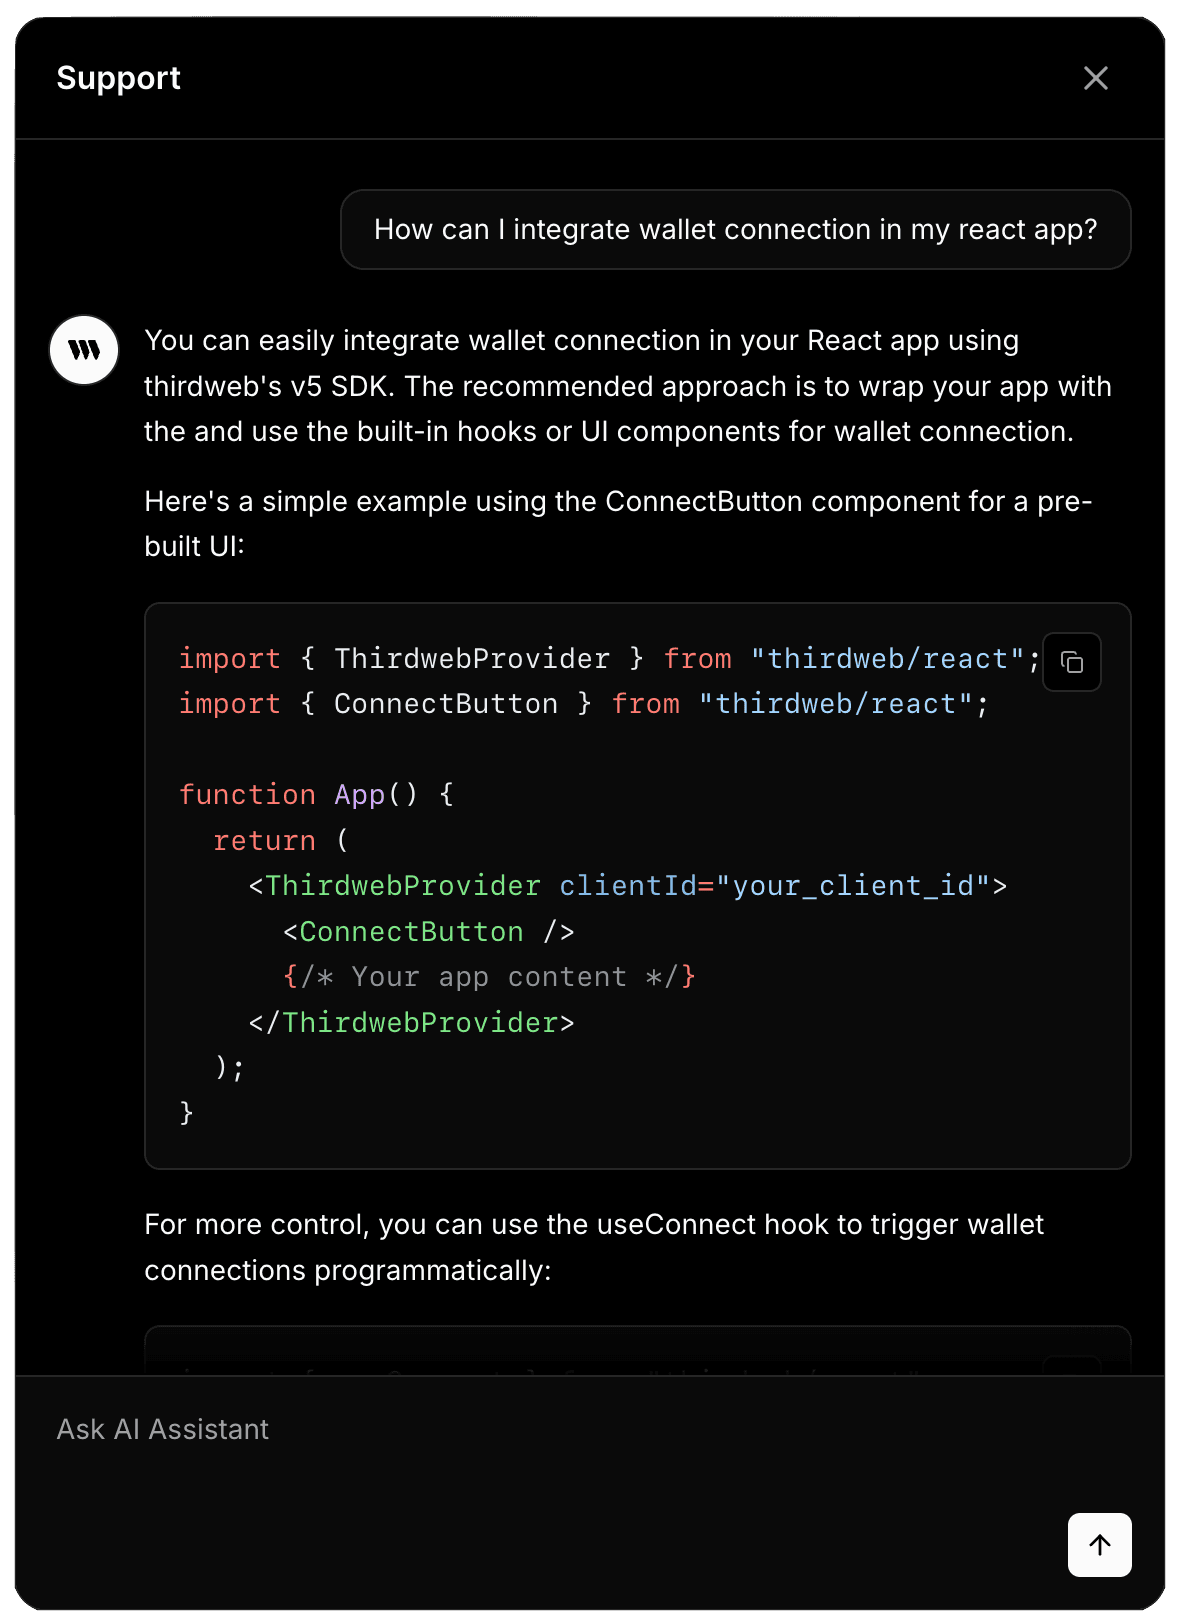This screenshot has width=1177, height=1623.
Task: Click the ThirdwebProvider import line
Action: pos(470,659)
